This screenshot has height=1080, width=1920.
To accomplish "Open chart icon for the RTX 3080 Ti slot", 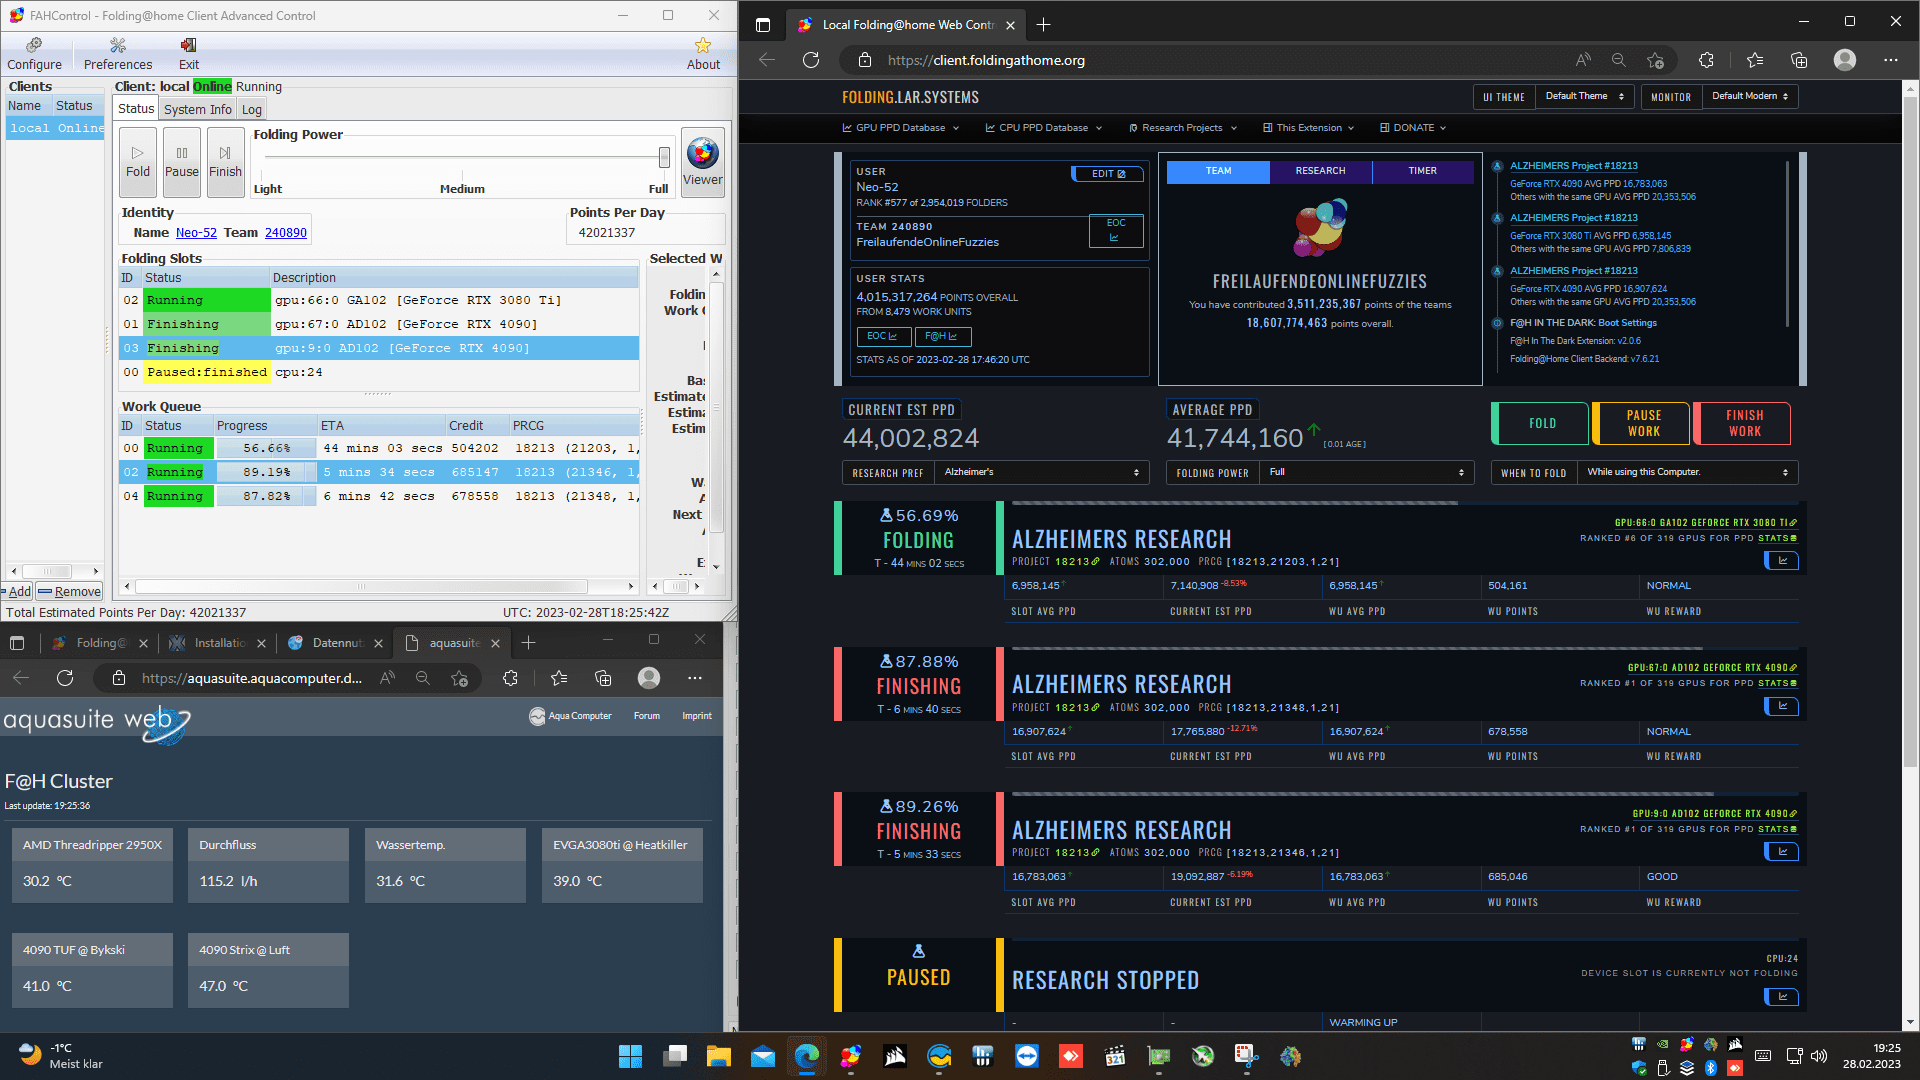I will coord(1781,561).
